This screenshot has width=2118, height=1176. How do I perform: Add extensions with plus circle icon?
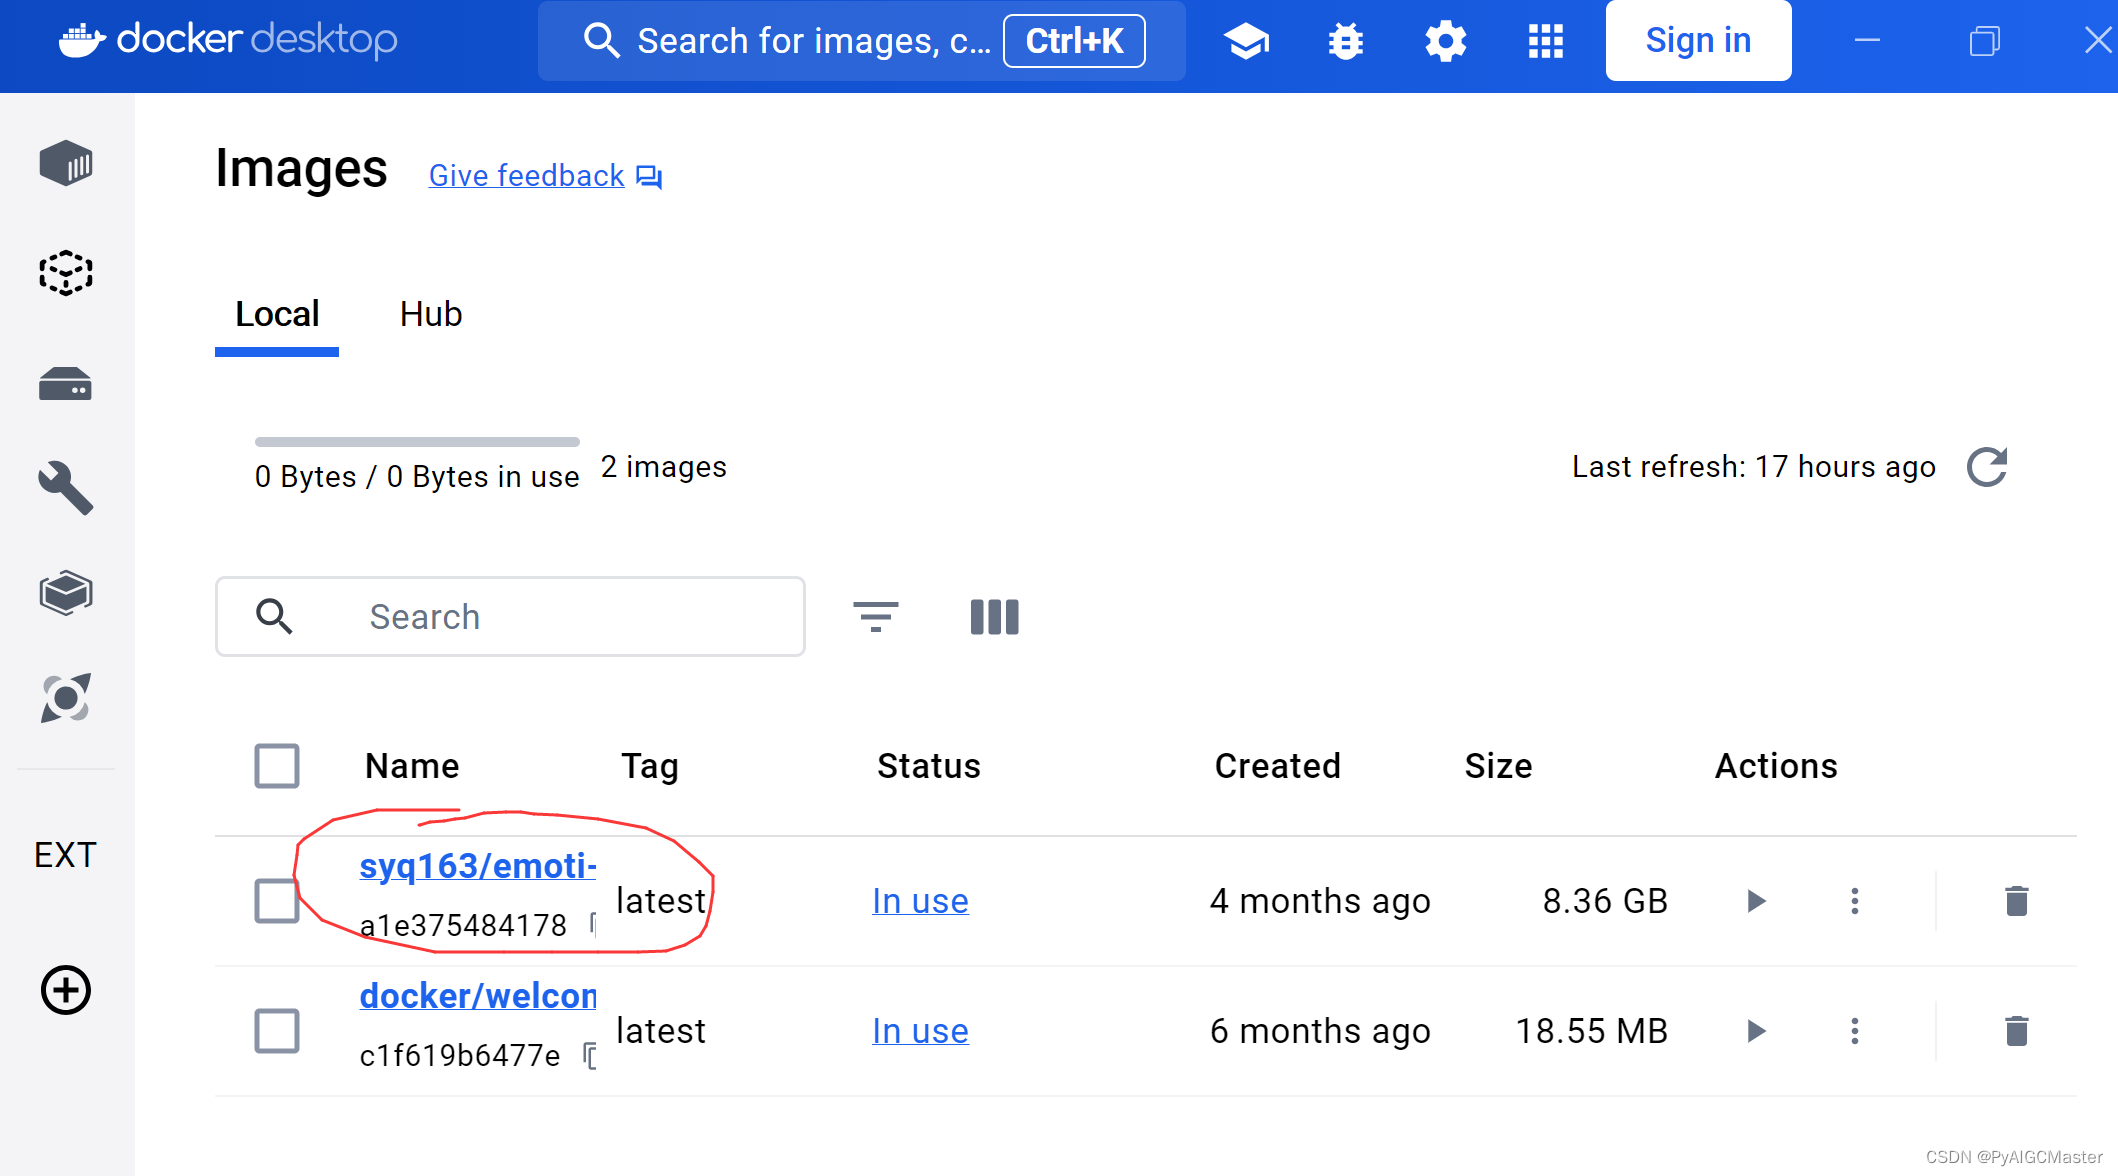pos(66,990)
